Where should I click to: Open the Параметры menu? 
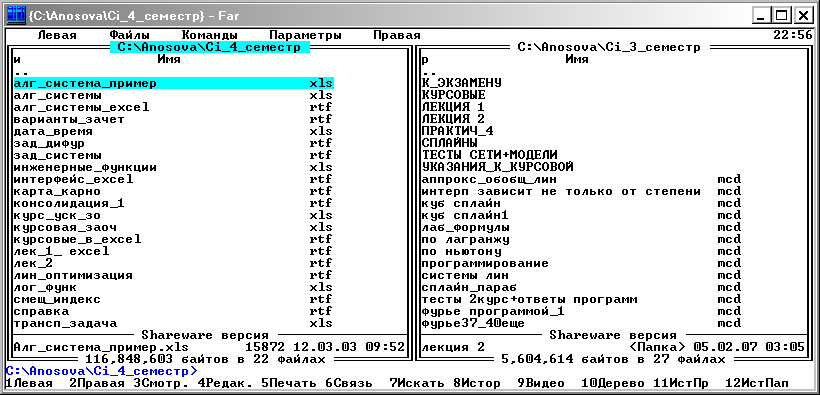click(305, 36)
